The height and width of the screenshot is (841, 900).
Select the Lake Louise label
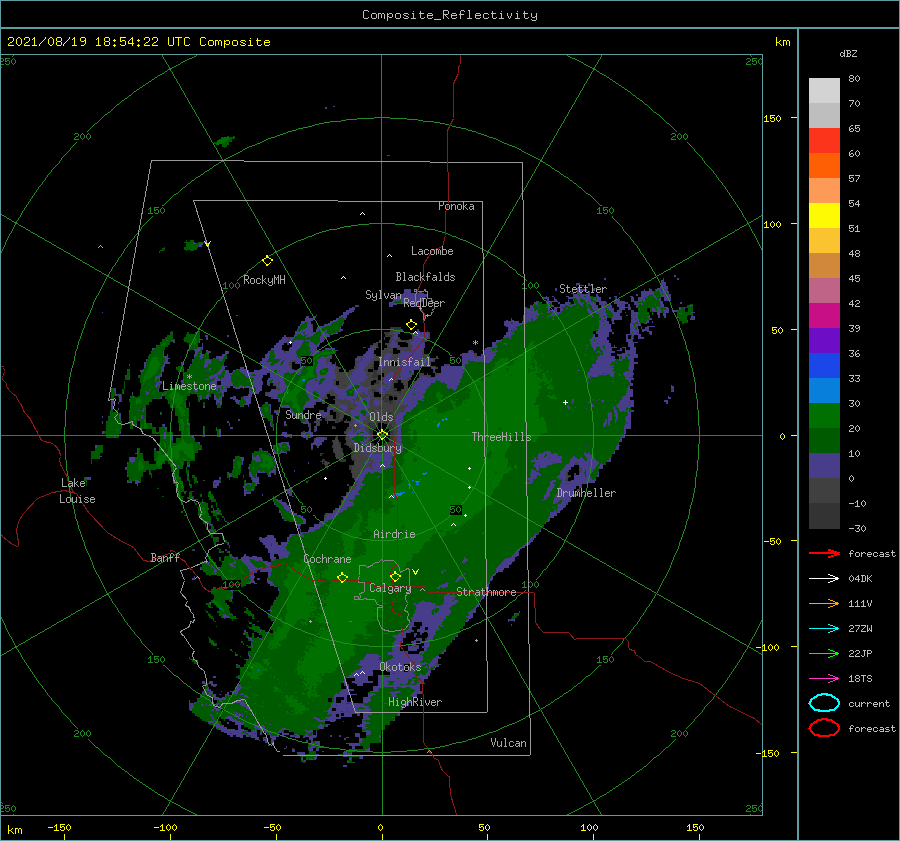[77, 491]
